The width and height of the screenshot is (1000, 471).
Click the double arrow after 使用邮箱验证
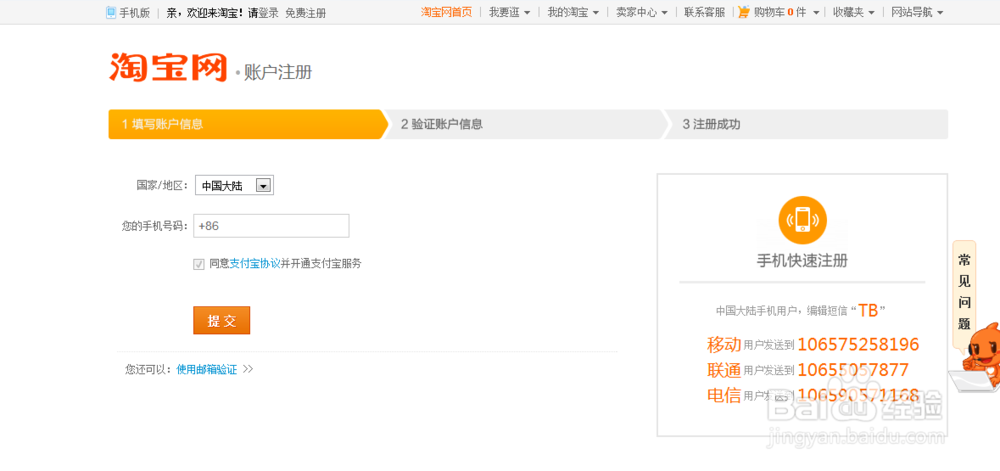click(248, 369)
